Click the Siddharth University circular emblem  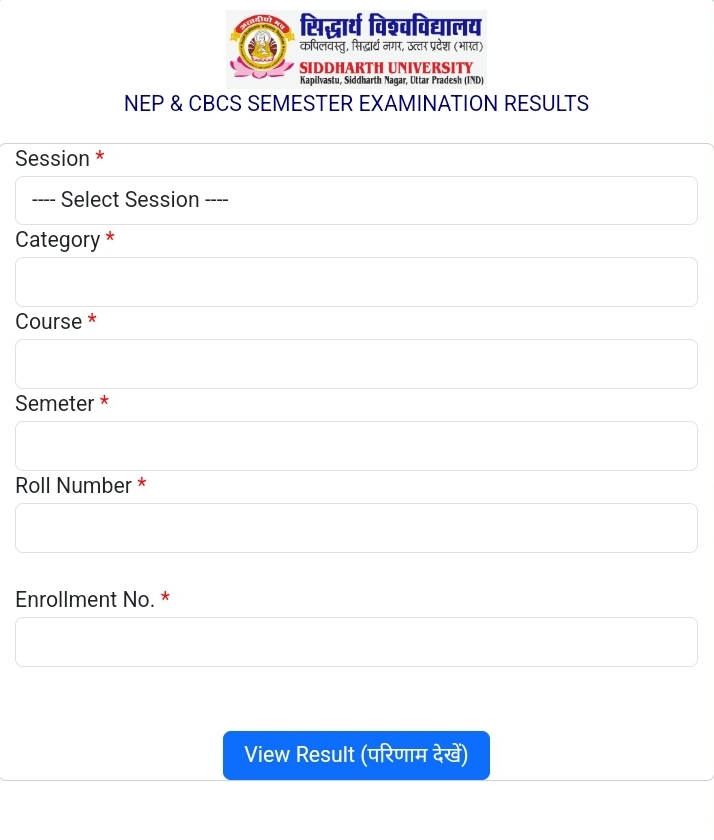[x=262, y=41]
